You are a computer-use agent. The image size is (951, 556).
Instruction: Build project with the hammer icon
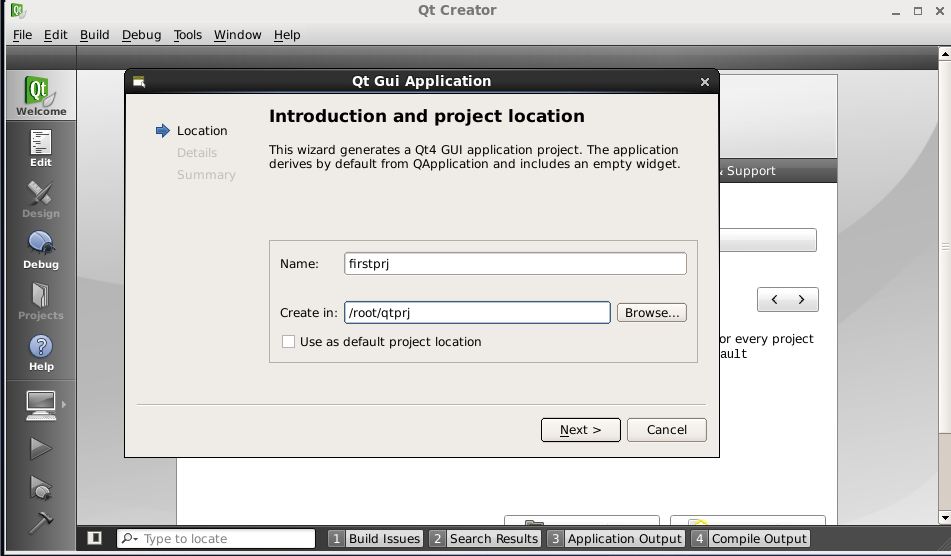[x=41, y=523]
